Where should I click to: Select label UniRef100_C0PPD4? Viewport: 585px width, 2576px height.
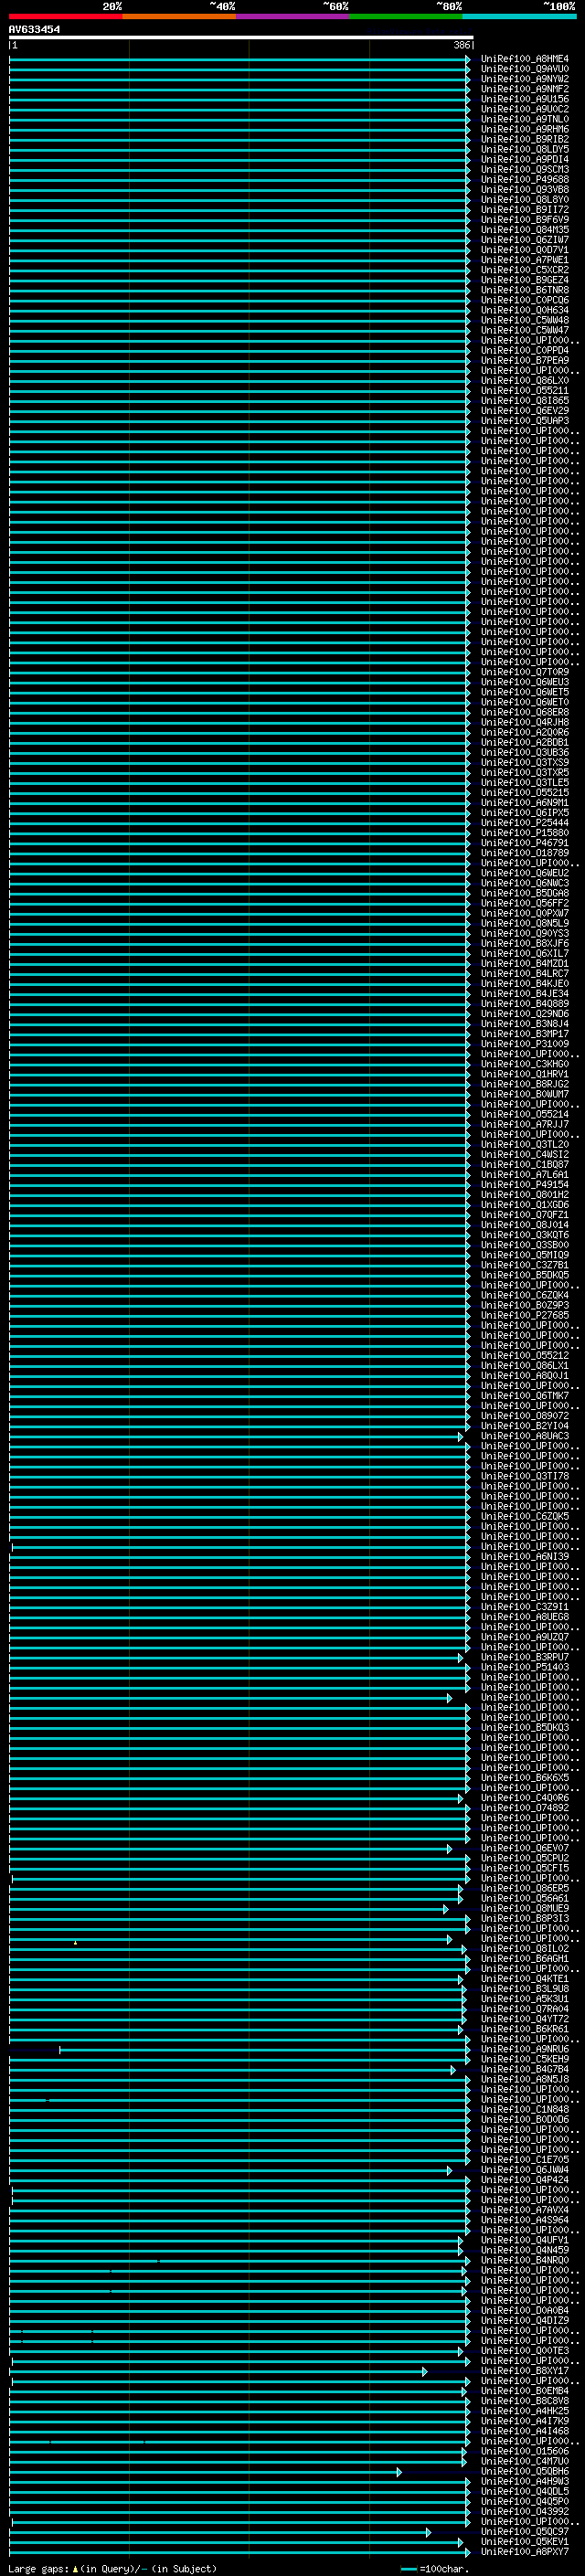(524, 350)
